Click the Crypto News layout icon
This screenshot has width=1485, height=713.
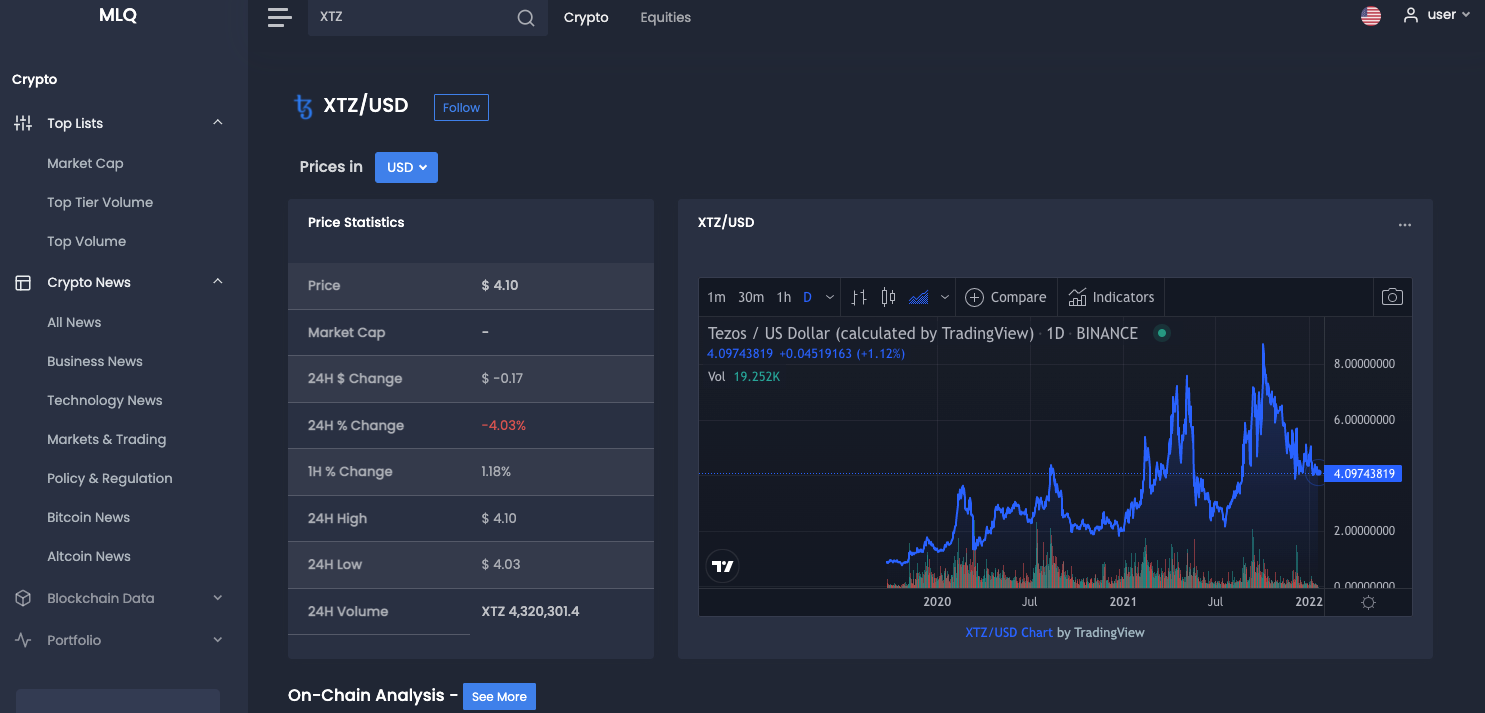click(23, 283)
